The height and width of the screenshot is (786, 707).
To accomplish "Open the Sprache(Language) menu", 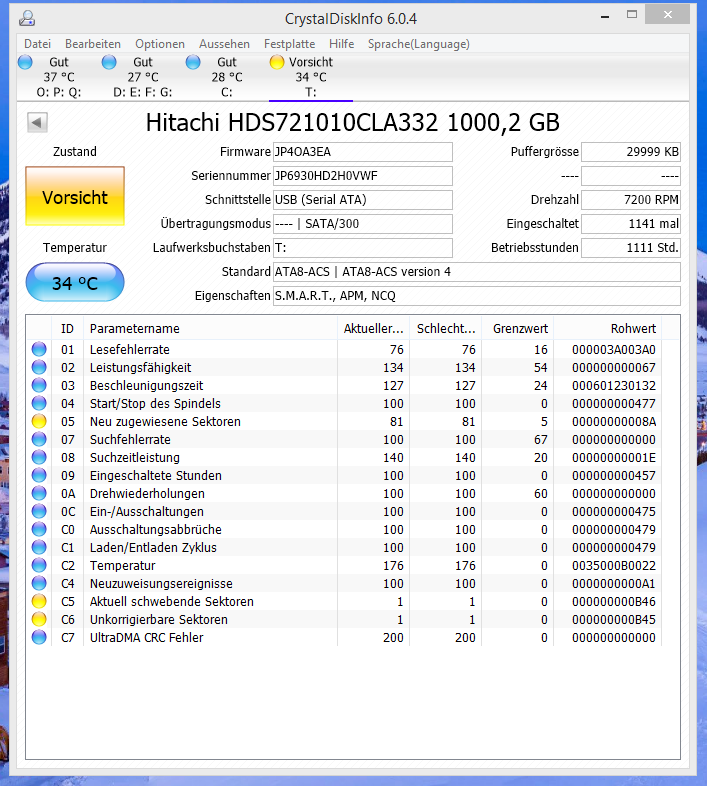I will tap(419, 44).
